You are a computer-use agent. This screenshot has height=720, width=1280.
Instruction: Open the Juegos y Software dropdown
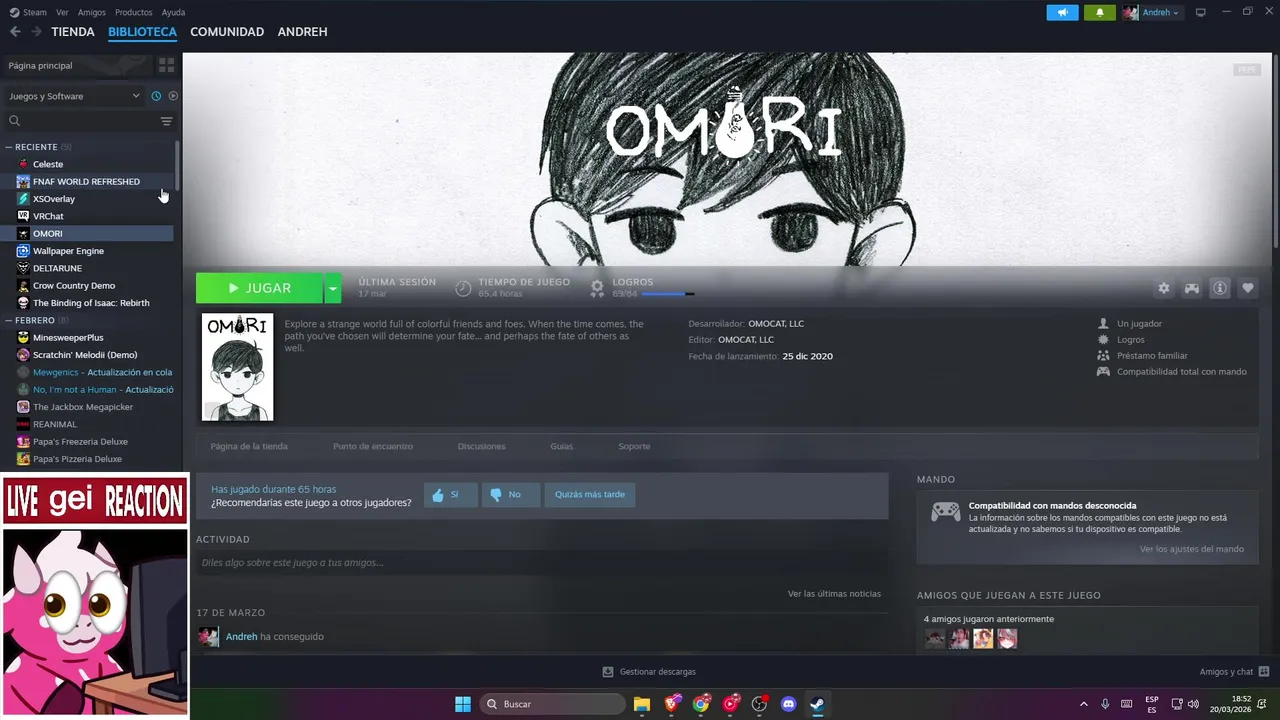coord(74,96)
